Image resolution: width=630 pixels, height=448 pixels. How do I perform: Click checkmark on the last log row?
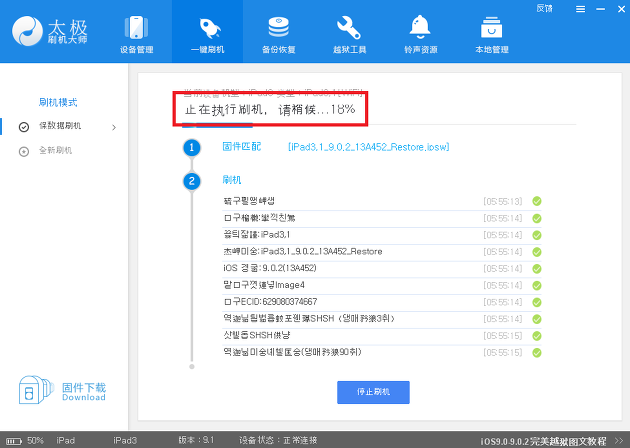(x=537, y=353)
